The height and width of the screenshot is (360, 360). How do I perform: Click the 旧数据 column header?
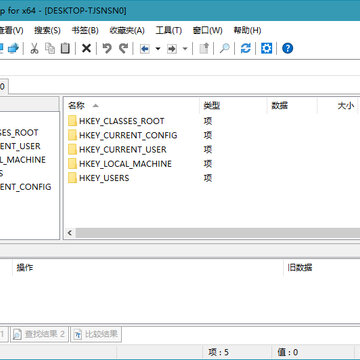pos(322,268)
